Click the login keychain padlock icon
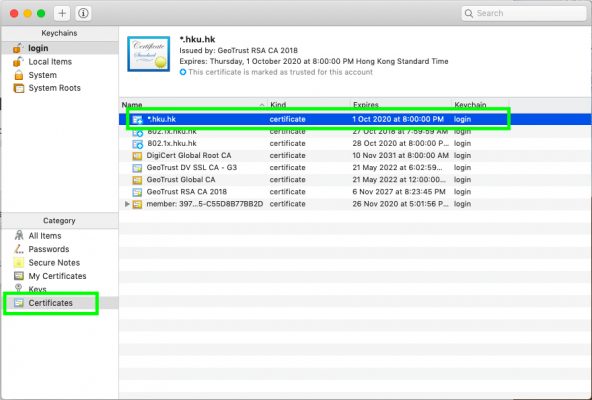 [18, 48]
